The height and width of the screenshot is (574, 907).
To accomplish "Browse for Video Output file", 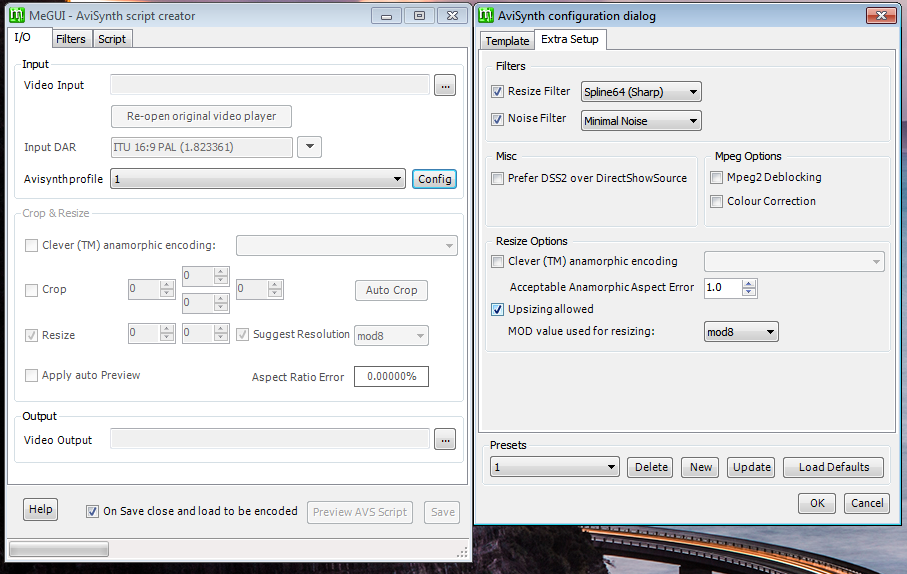I will (445, 439).
